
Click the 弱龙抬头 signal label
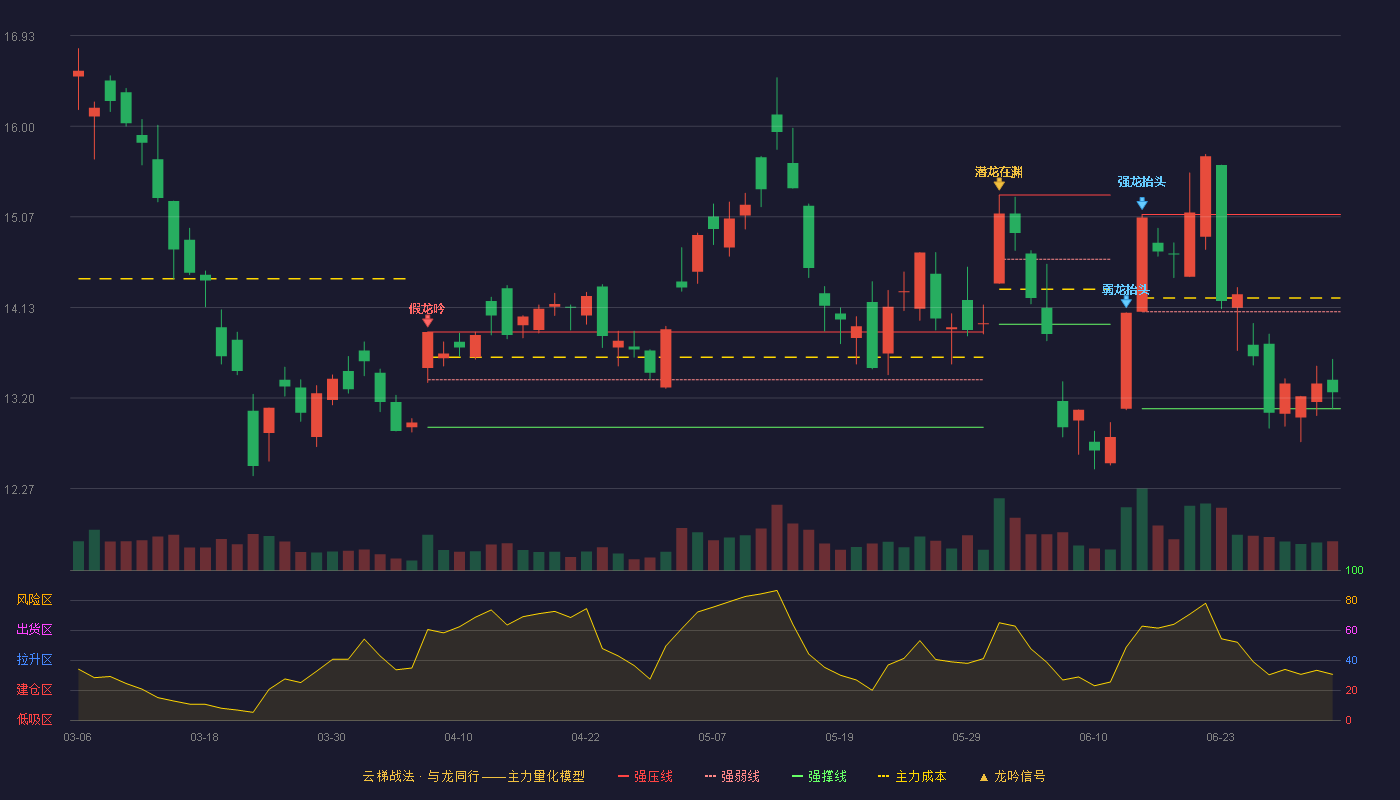[1126, 290]
